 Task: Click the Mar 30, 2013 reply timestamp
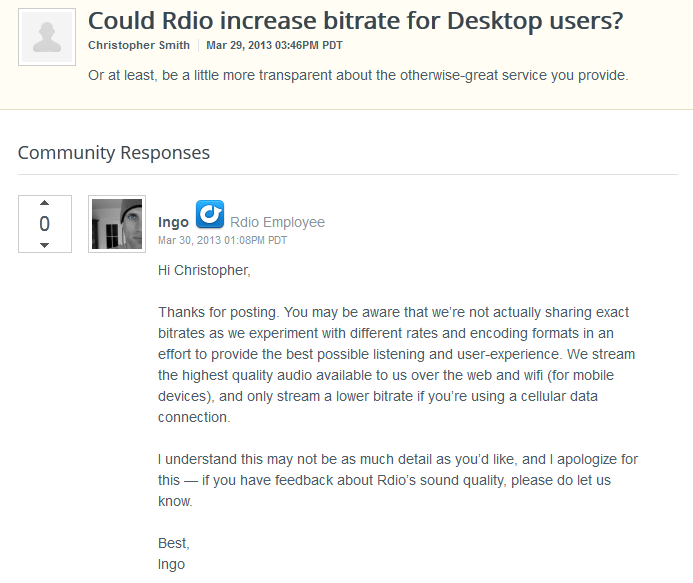coord(222,240)
